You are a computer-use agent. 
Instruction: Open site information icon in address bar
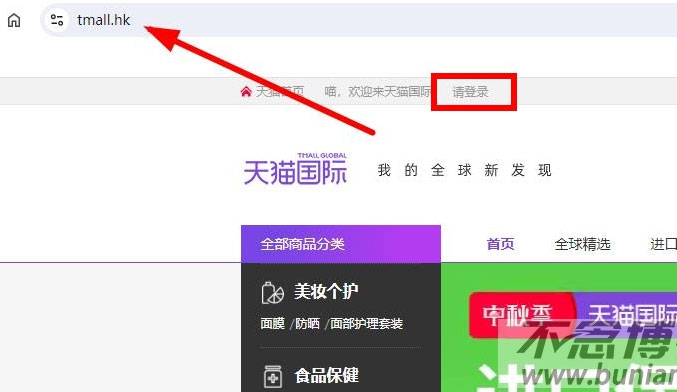[x=57, y=20]
